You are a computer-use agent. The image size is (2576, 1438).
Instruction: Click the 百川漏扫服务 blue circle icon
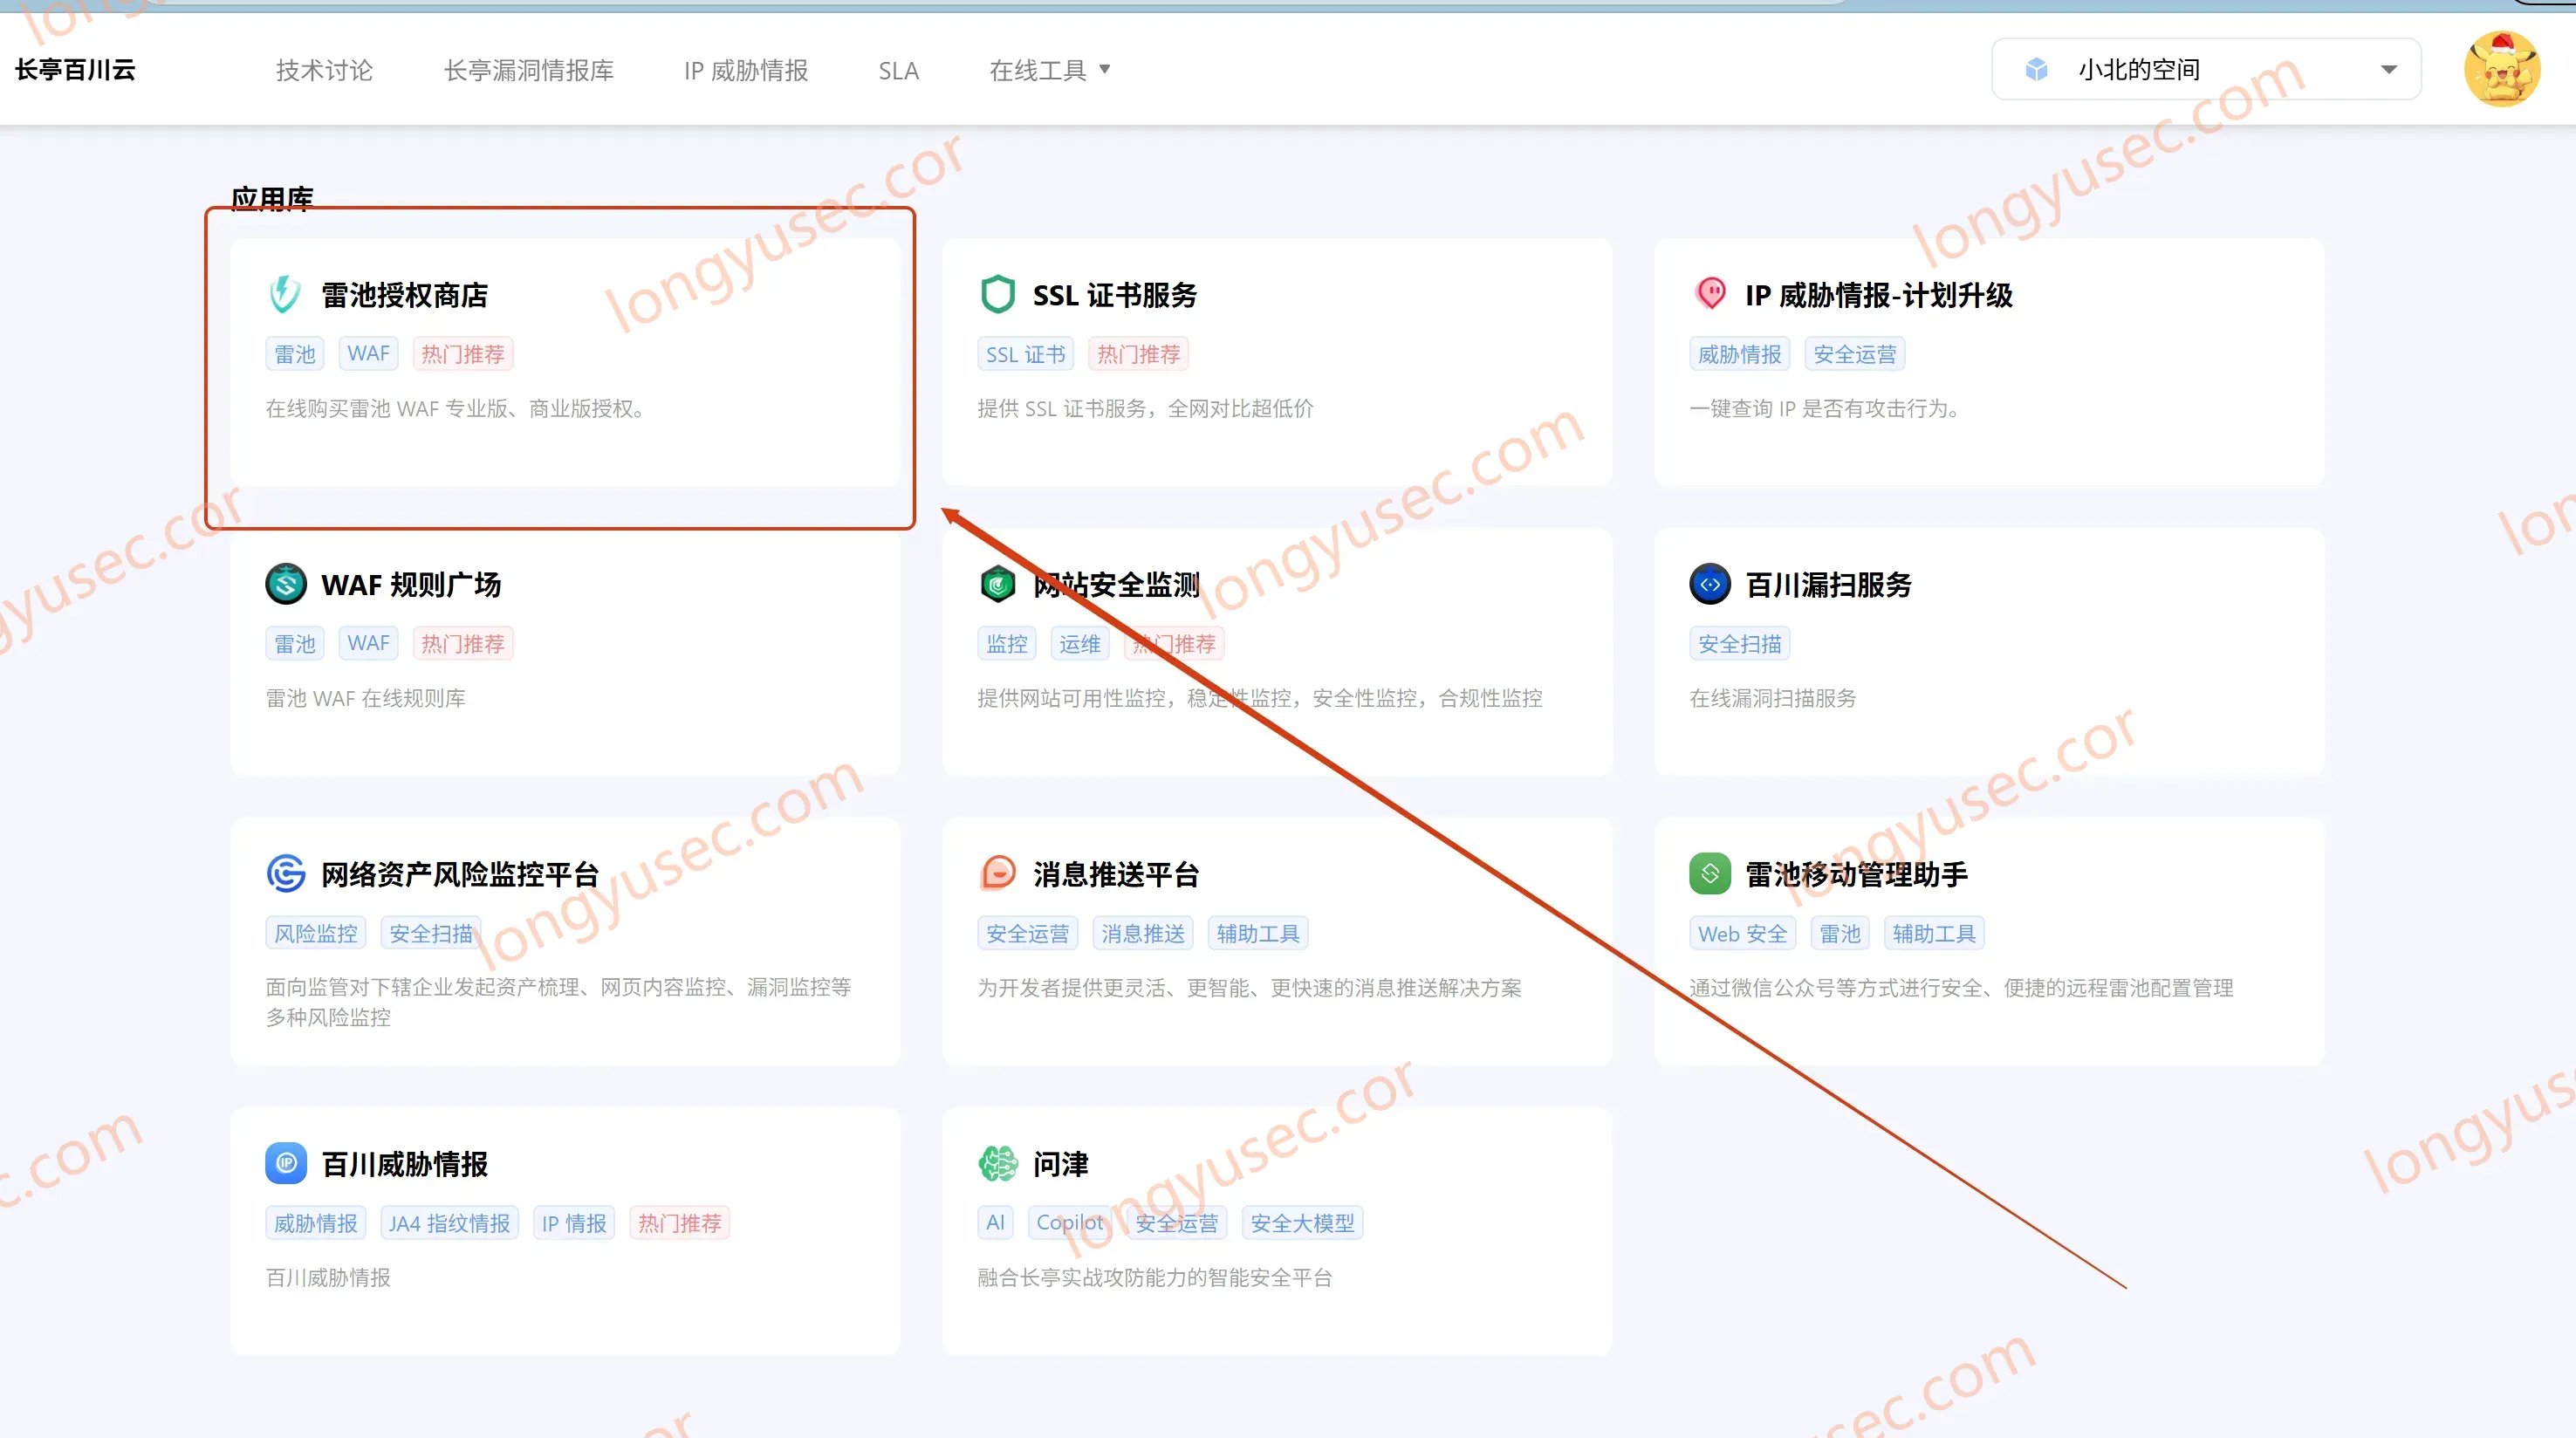[x=1710, y=584]
